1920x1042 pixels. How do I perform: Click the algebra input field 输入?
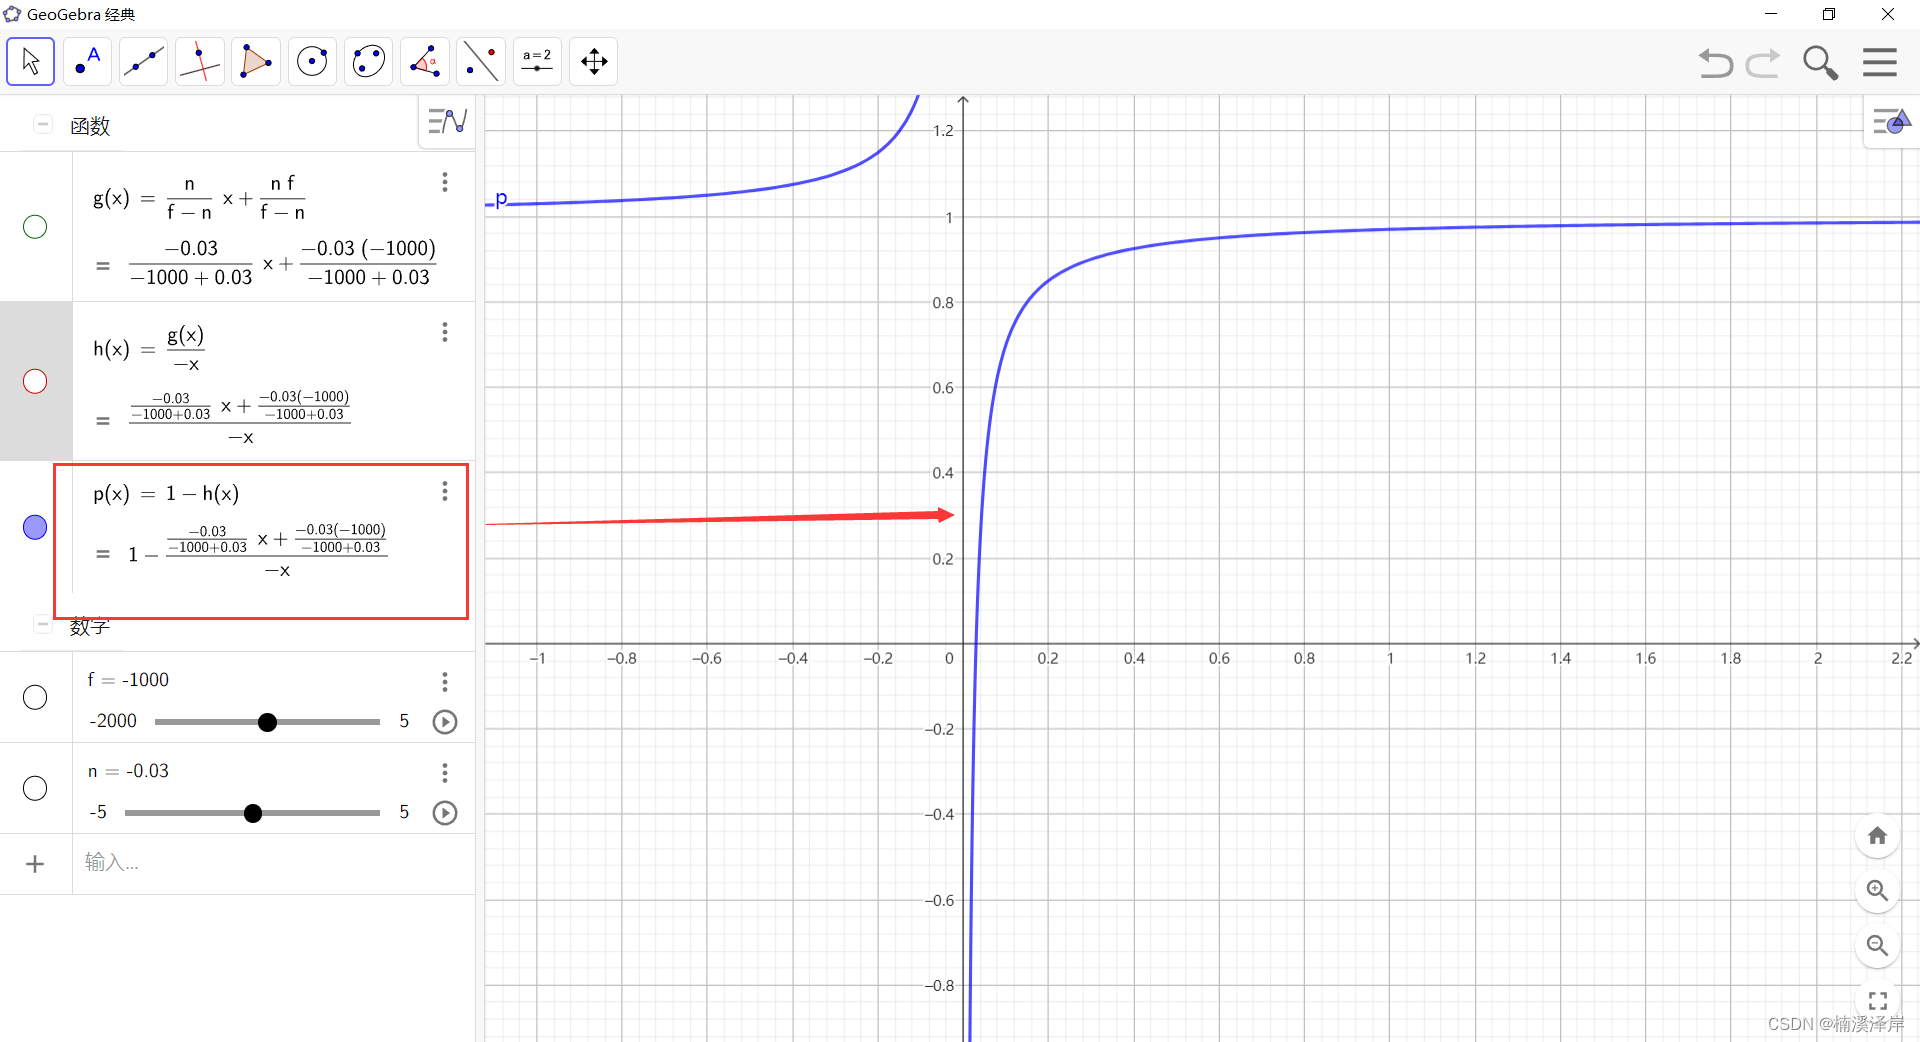(272, 863)
